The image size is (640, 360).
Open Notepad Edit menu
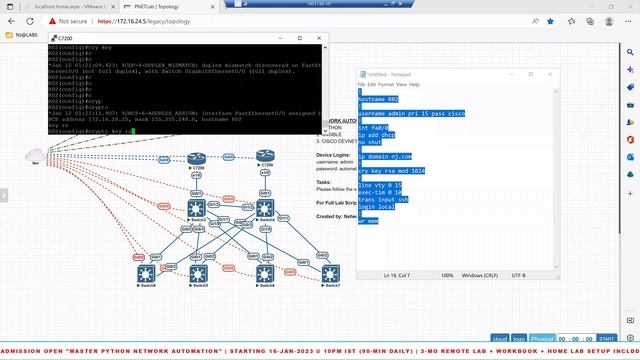click(371, 84)
